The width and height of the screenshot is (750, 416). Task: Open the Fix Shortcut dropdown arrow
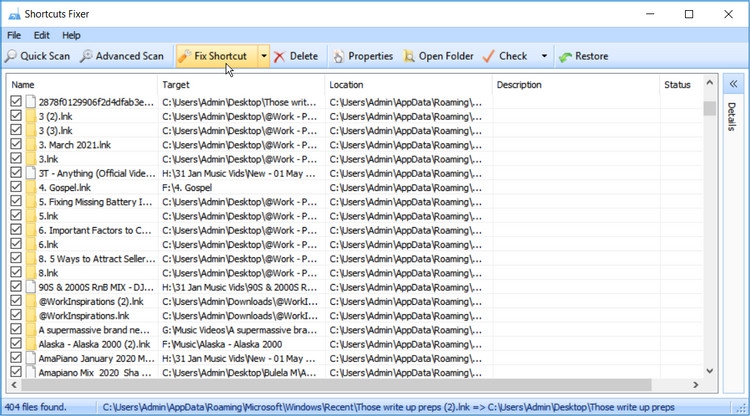(264, 56)
